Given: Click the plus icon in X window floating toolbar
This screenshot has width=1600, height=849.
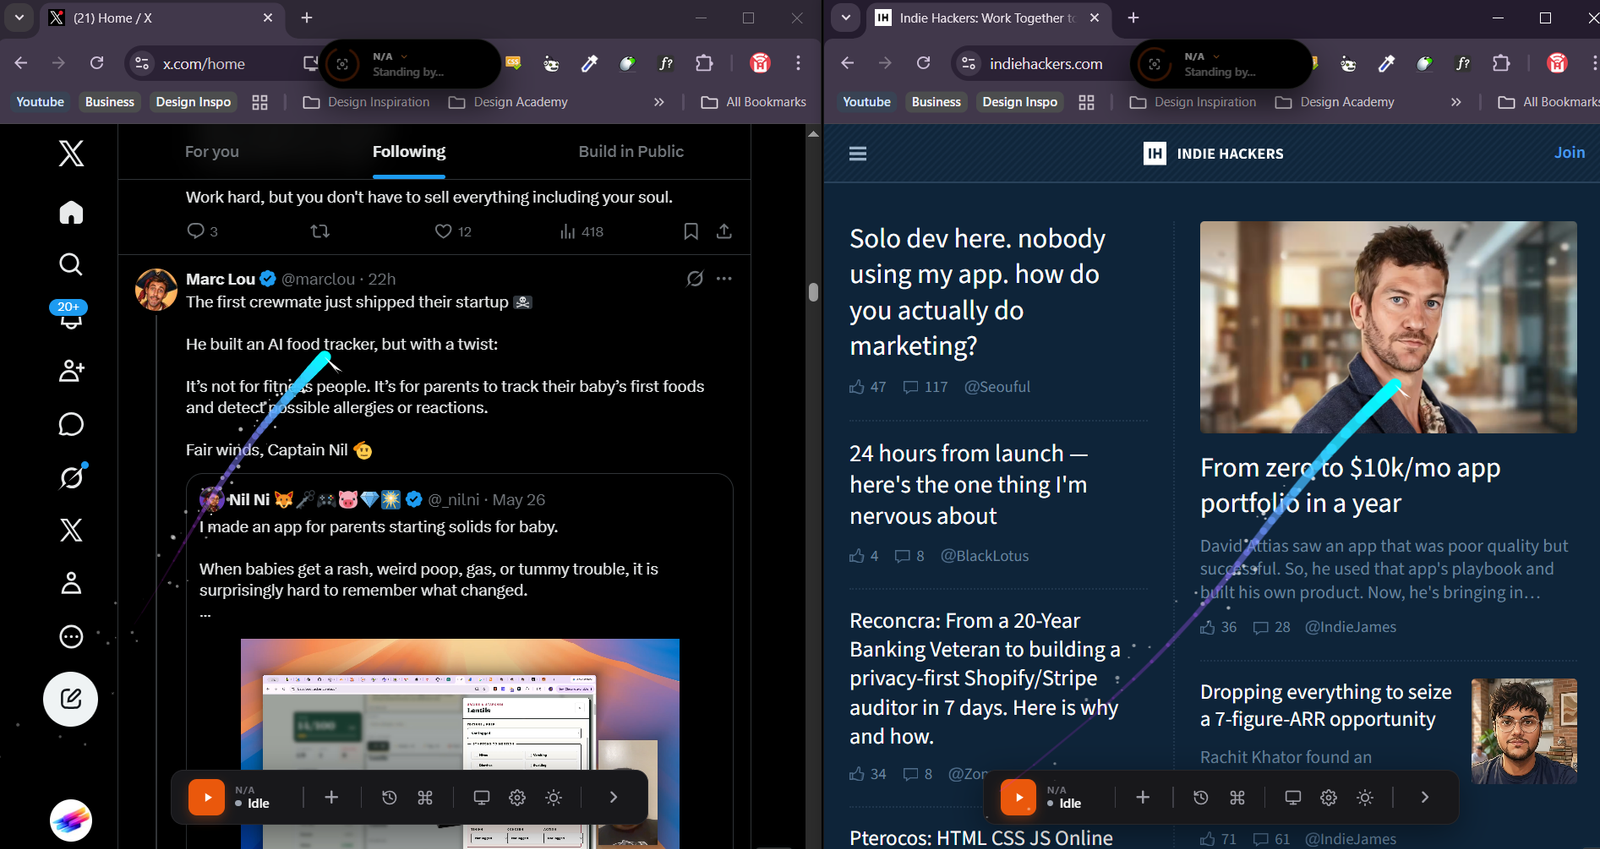Looking at the screenshot, I should click(331, 797).
